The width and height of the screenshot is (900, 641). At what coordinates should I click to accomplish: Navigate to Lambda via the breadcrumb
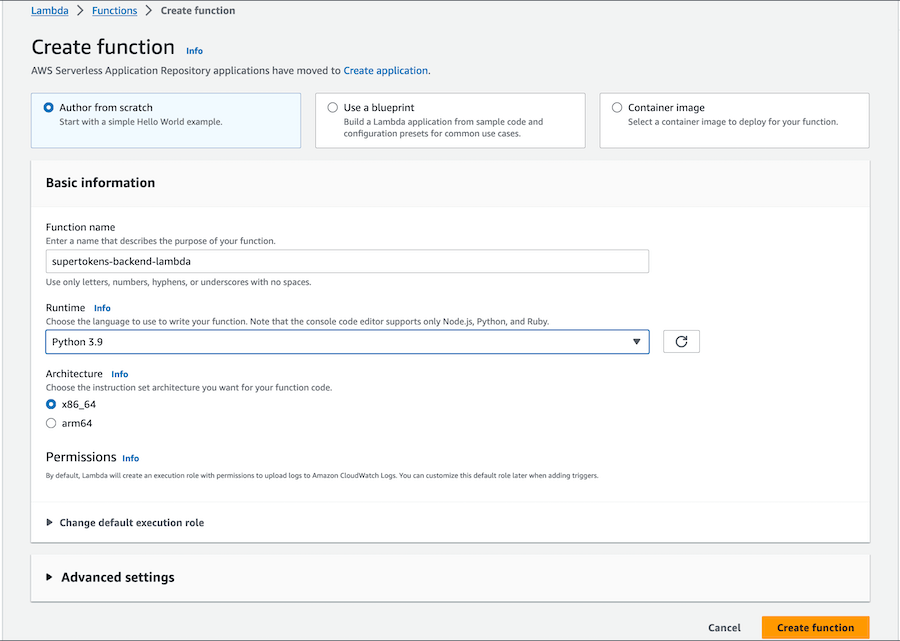pos(50,10)
